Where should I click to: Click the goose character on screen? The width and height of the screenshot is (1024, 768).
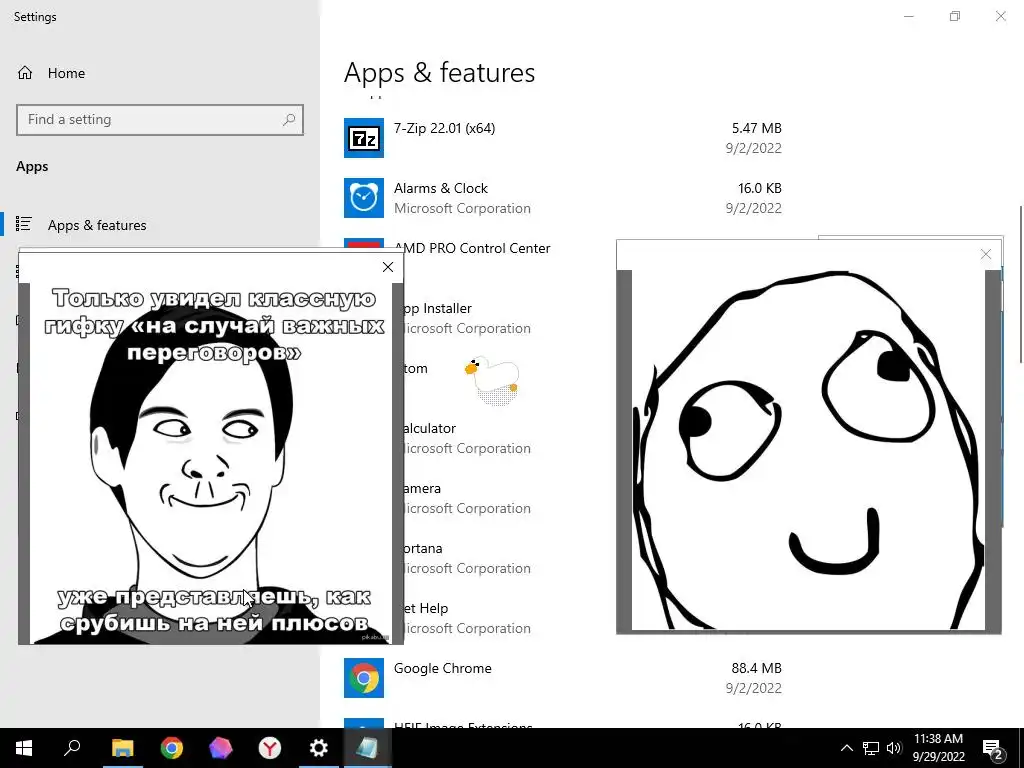493,381
